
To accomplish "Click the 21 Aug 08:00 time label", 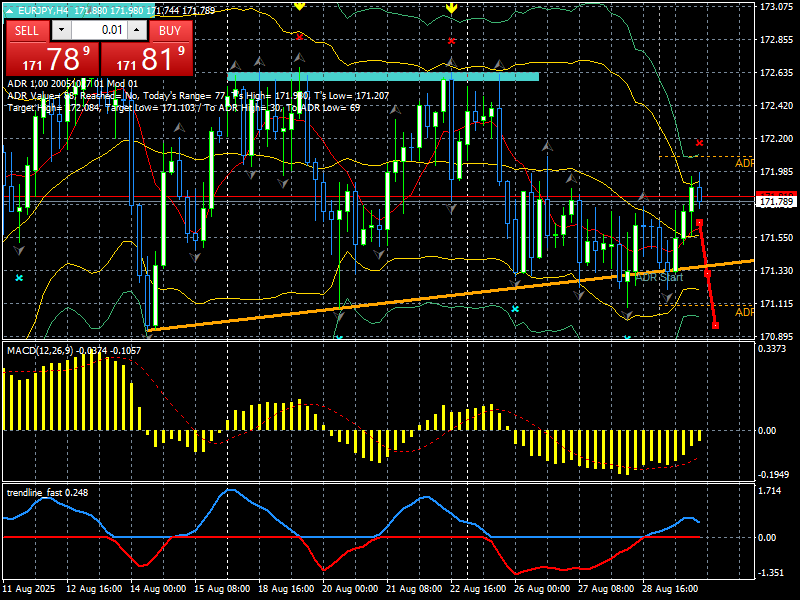I will tap(414, 589).
